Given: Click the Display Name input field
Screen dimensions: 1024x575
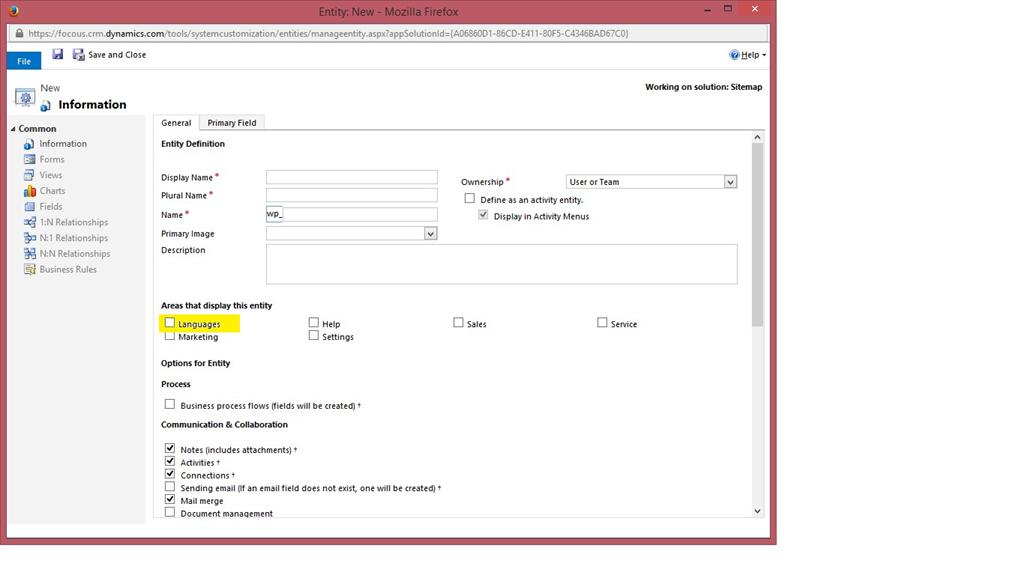Looking at the screenshot, I should coord(351,177).
